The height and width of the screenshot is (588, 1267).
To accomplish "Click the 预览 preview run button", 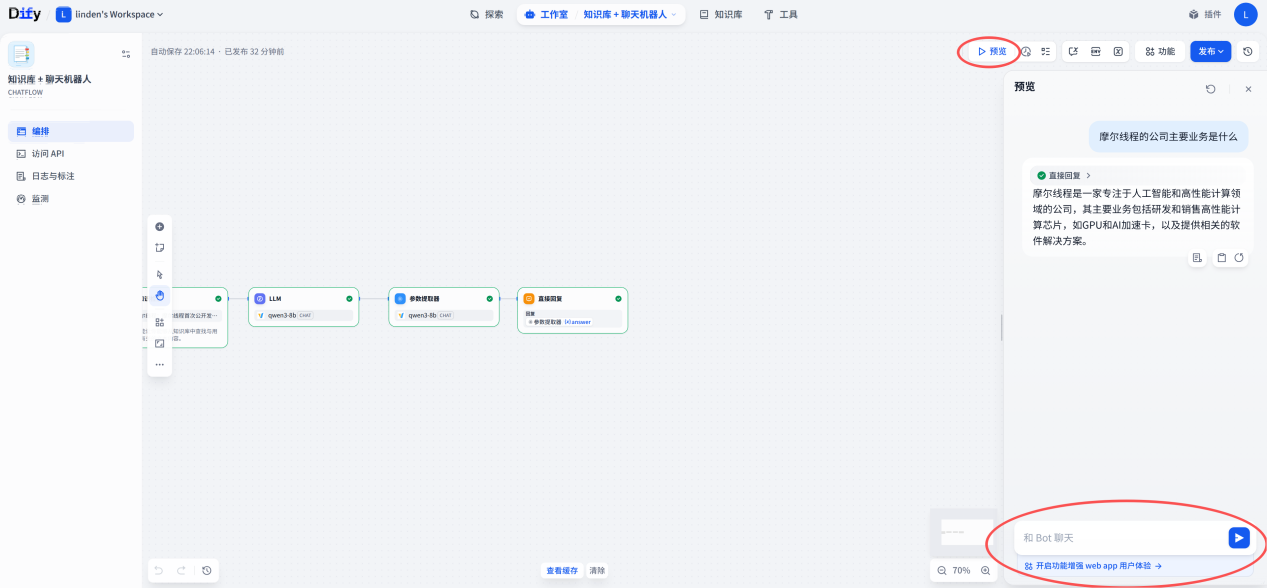I will pyautogui.click(x=992, y=51).
